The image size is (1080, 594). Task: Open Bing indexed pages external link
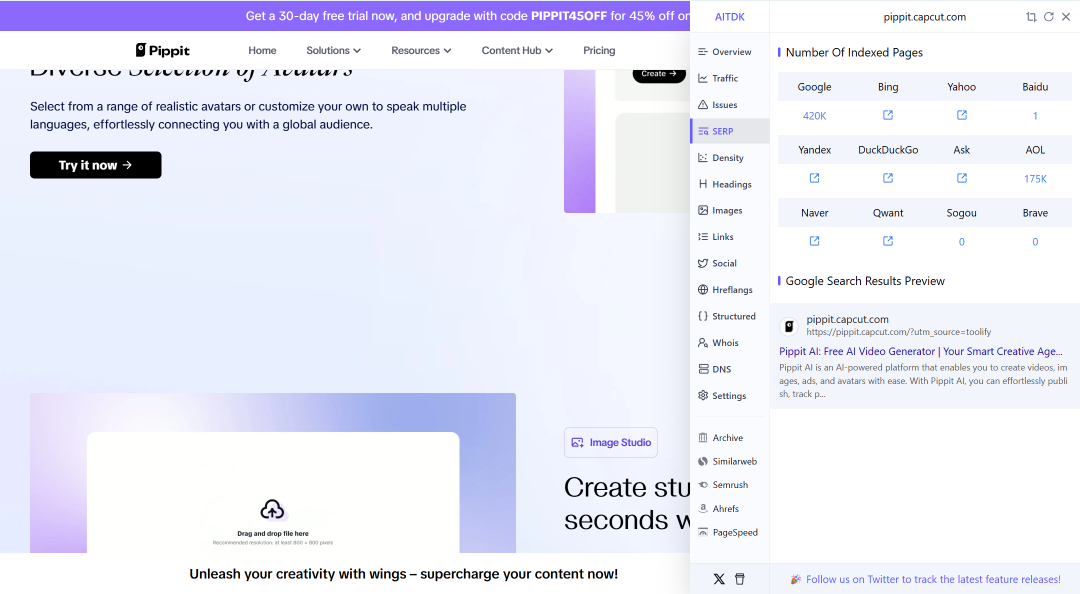point(888,115)
